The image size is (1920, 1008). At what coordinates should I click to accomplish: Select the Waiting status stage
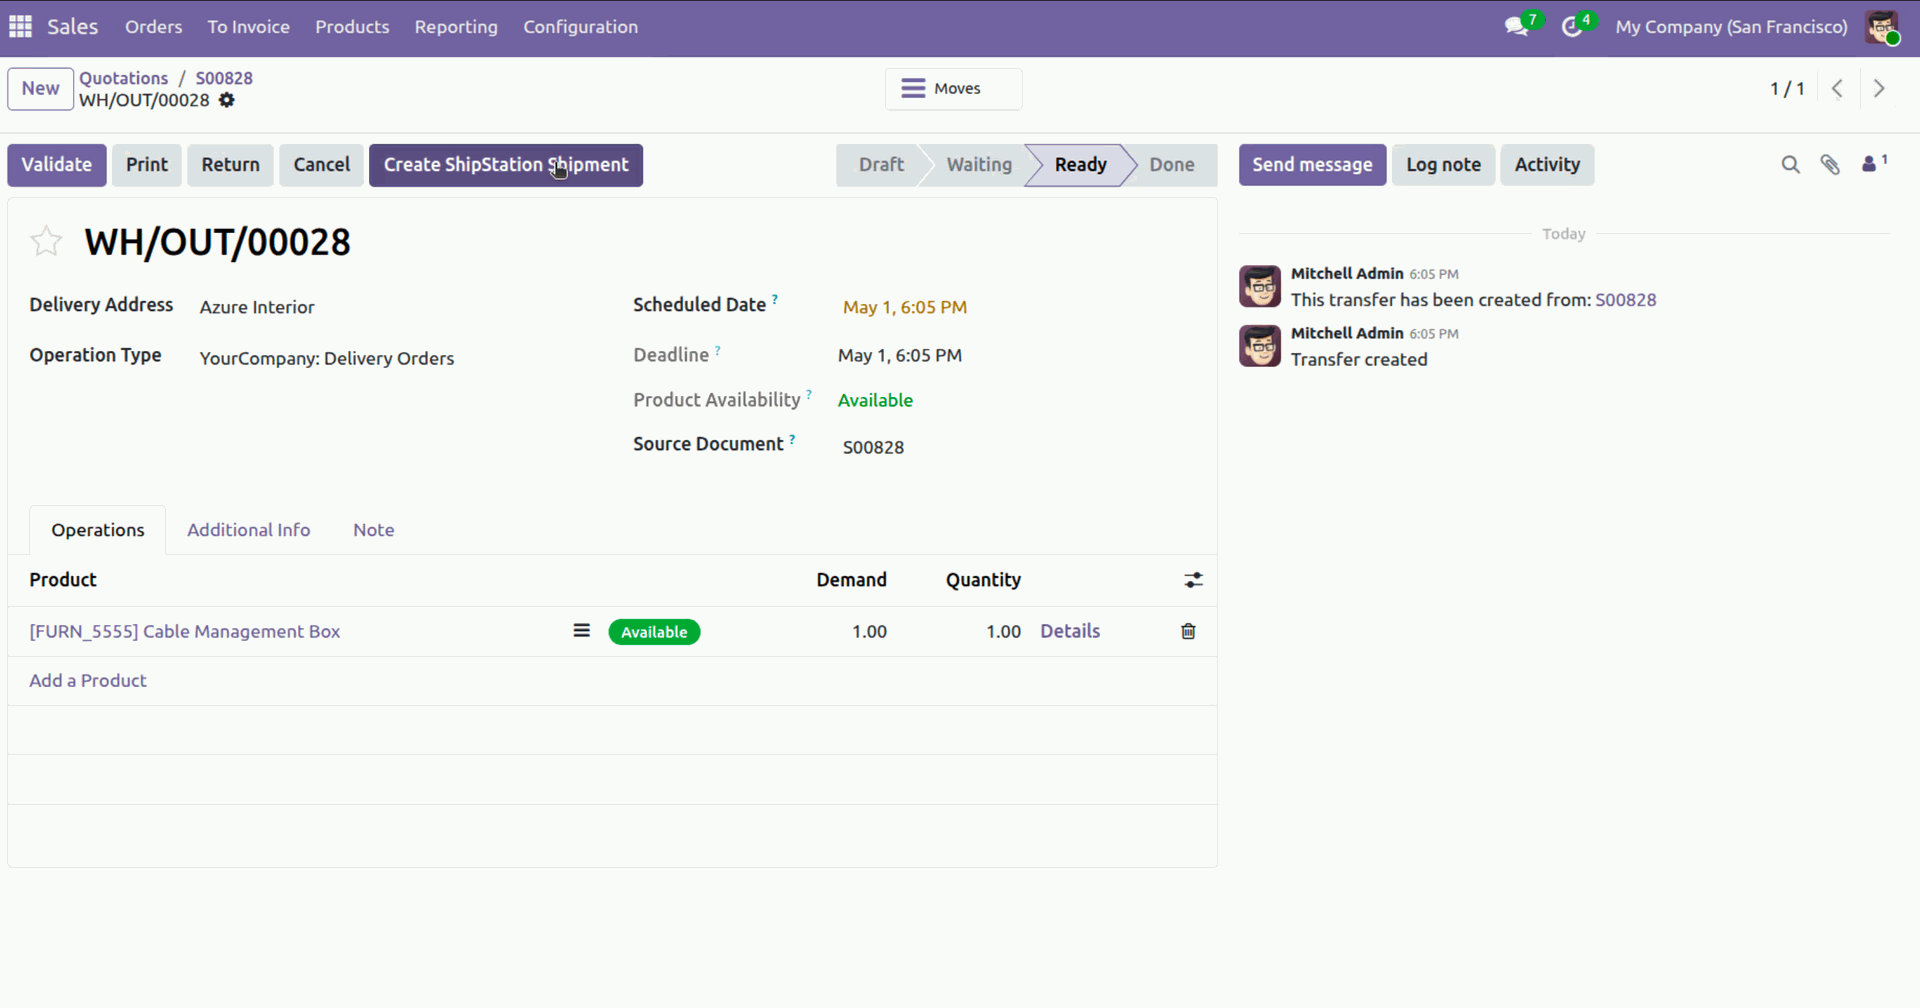(x=979, y=165)
